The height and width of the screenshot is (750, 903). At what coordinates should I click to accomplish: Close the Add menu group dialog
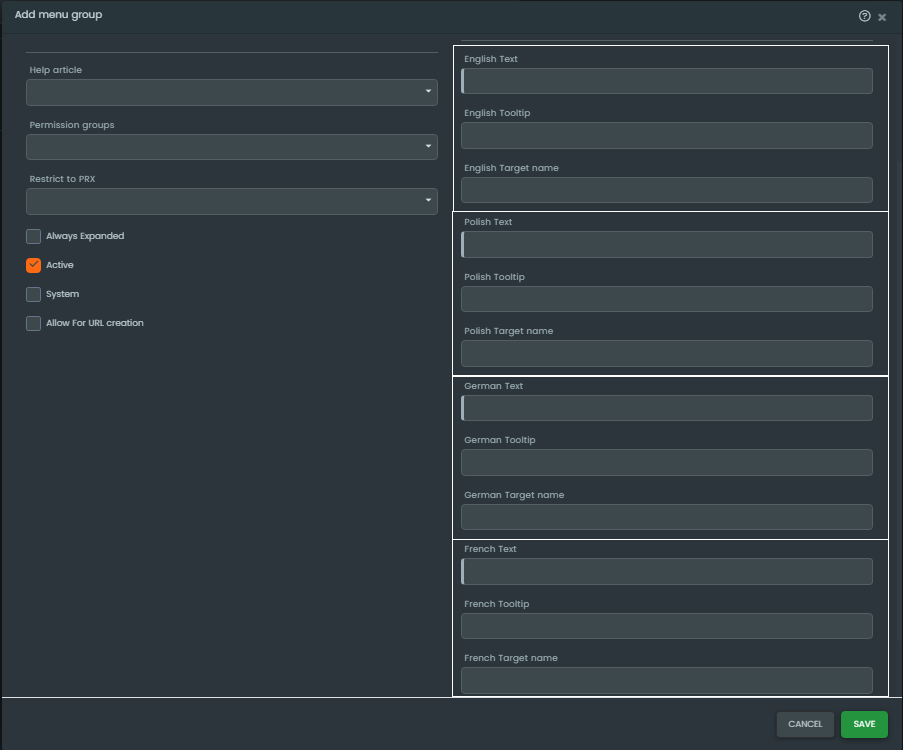[x=882, y=17]
